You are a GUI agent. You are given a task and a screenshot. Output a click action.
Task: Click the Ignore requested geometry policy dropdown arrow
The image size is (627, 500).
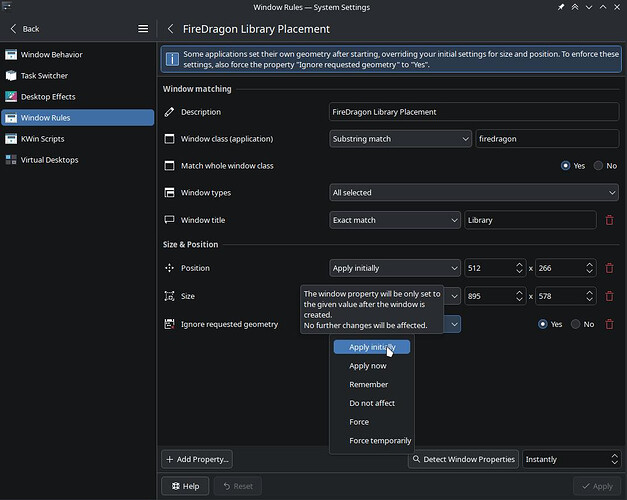tap(454, 324)
